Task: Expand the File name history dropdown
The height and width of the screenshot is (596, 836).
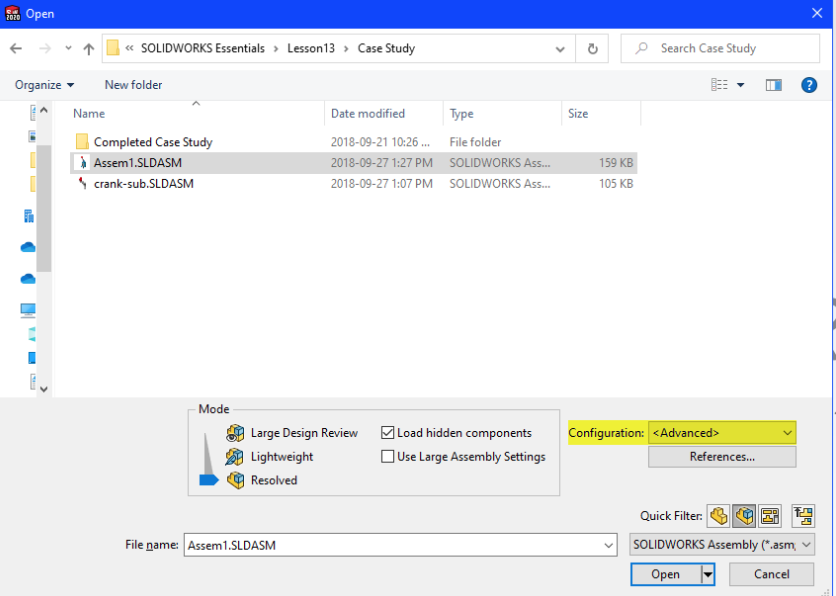Action: point(608,545)
